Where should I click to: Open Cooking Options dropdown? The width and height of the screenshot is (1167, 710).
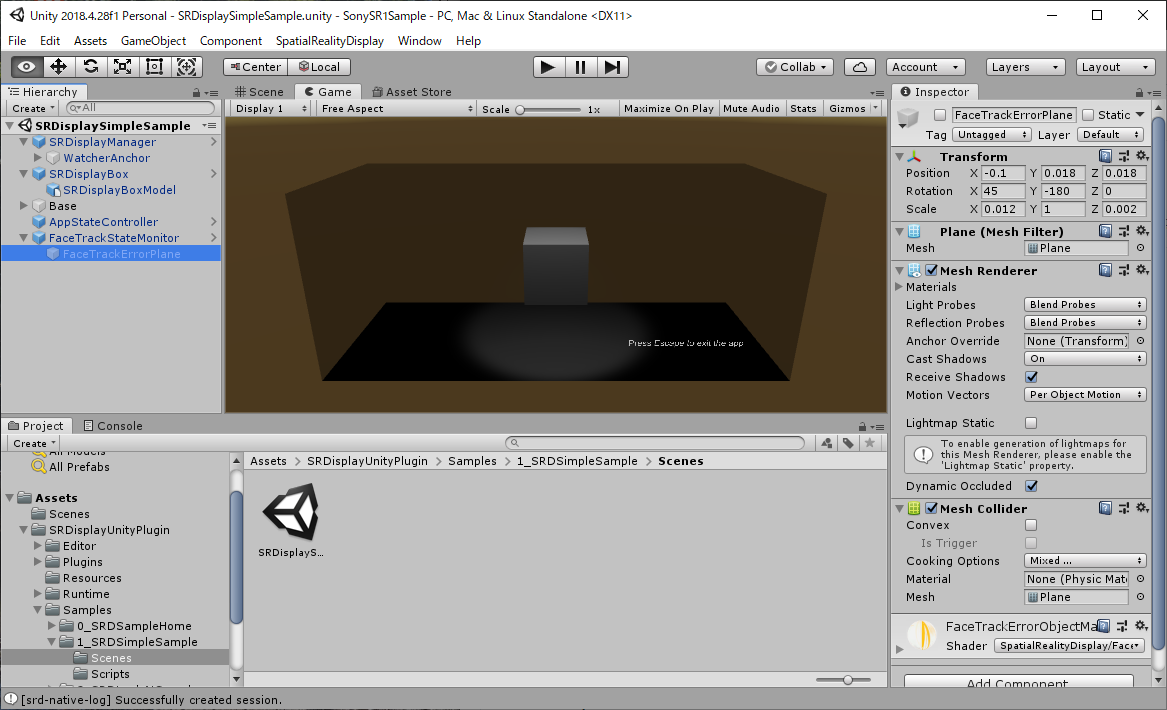click(1085, 560)
